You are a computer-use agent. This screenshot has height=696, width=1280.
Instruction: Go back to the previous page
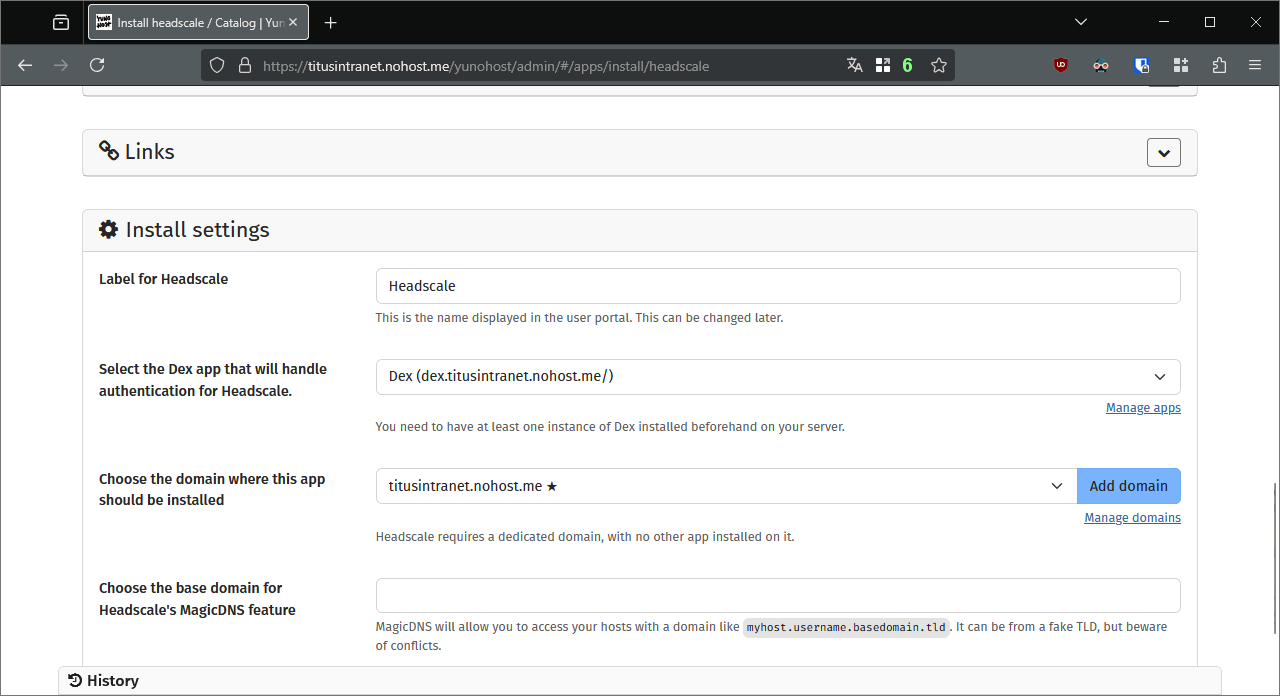tap(25, 65)
